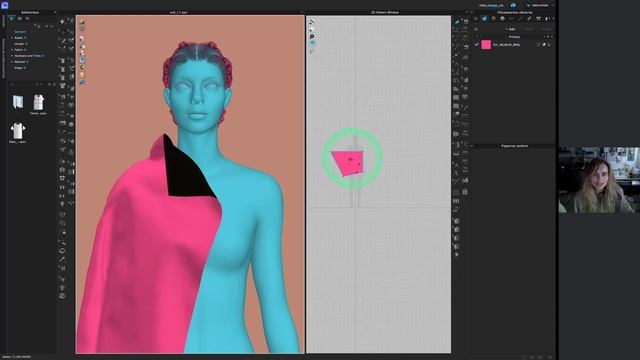Click the blue highlighted icon in 3D vertical toolbar
This screenshot has height=360, width=640.
click(82, 60)
